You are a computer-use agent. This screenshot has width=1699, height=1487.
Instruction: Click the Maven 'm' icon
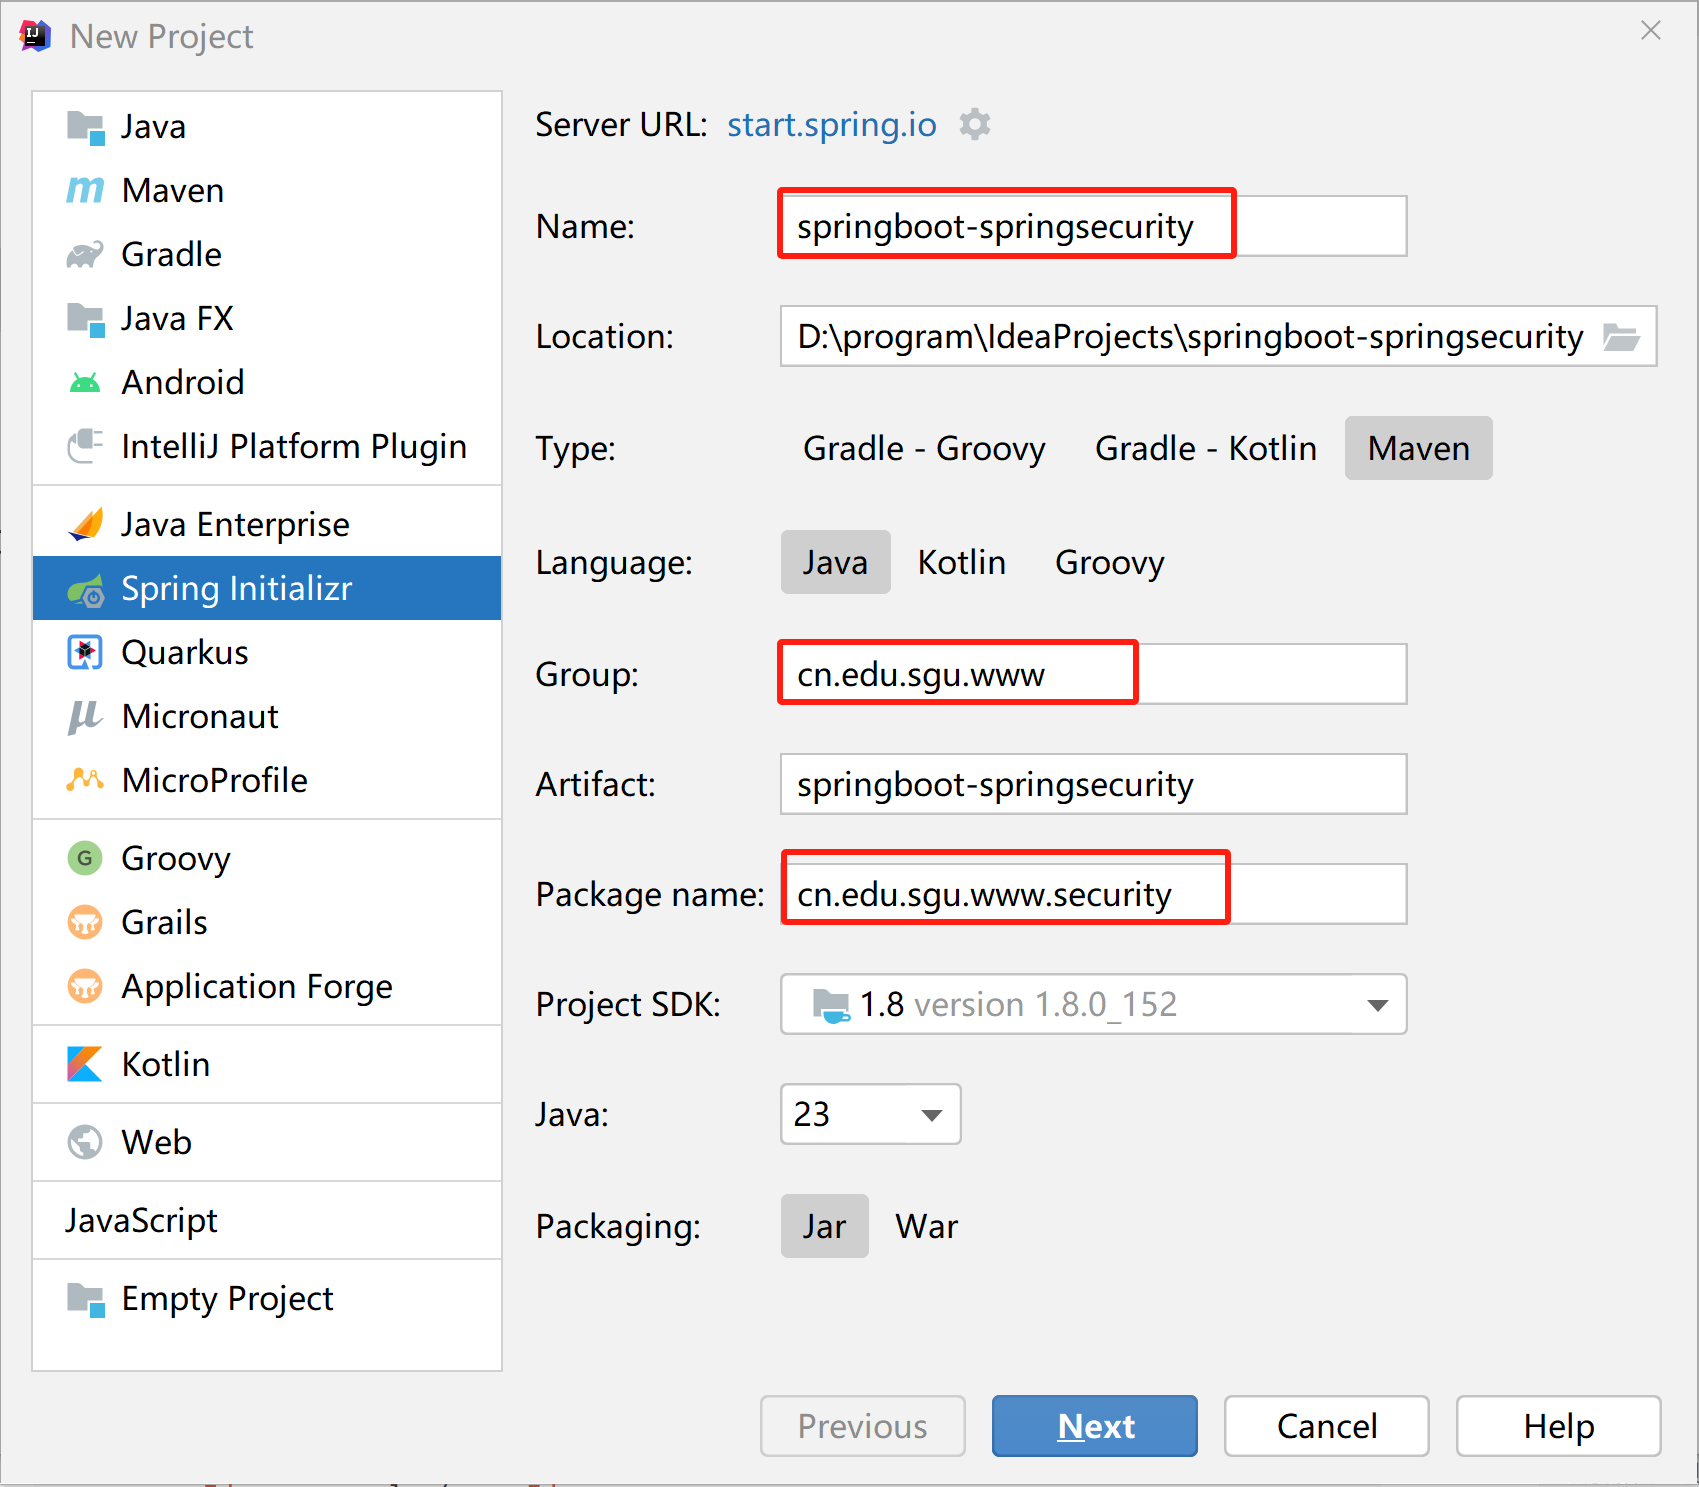pos(85,190)
